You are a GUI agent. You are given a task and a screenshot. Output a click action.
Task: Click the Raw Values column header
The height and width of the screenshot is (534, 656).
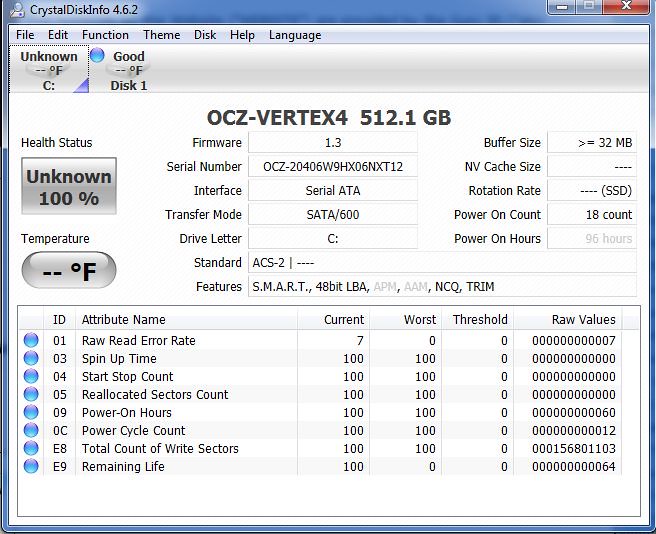click(x=568, y=319)
